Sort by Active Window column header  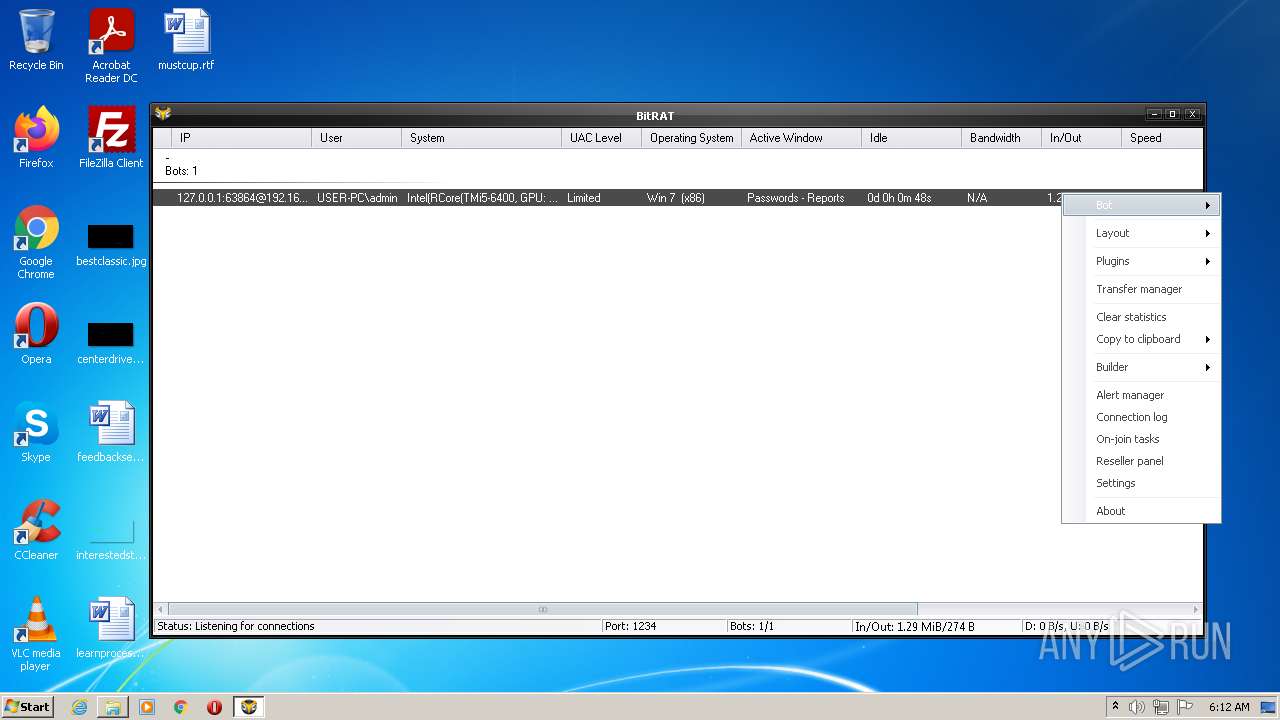801,138
